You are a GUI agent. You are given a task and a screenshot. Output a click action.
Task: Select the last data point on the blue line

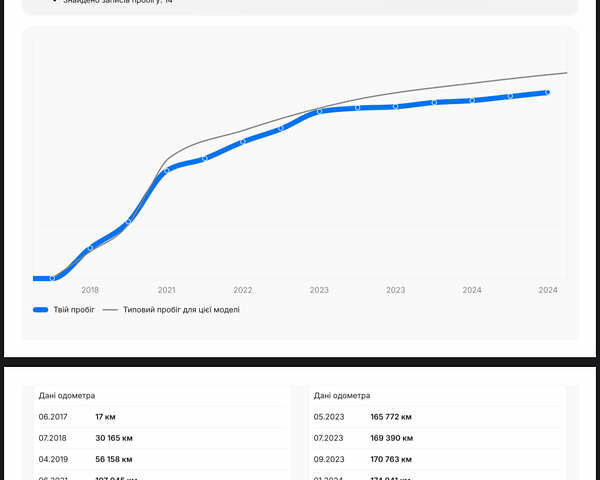pos(548,92)
